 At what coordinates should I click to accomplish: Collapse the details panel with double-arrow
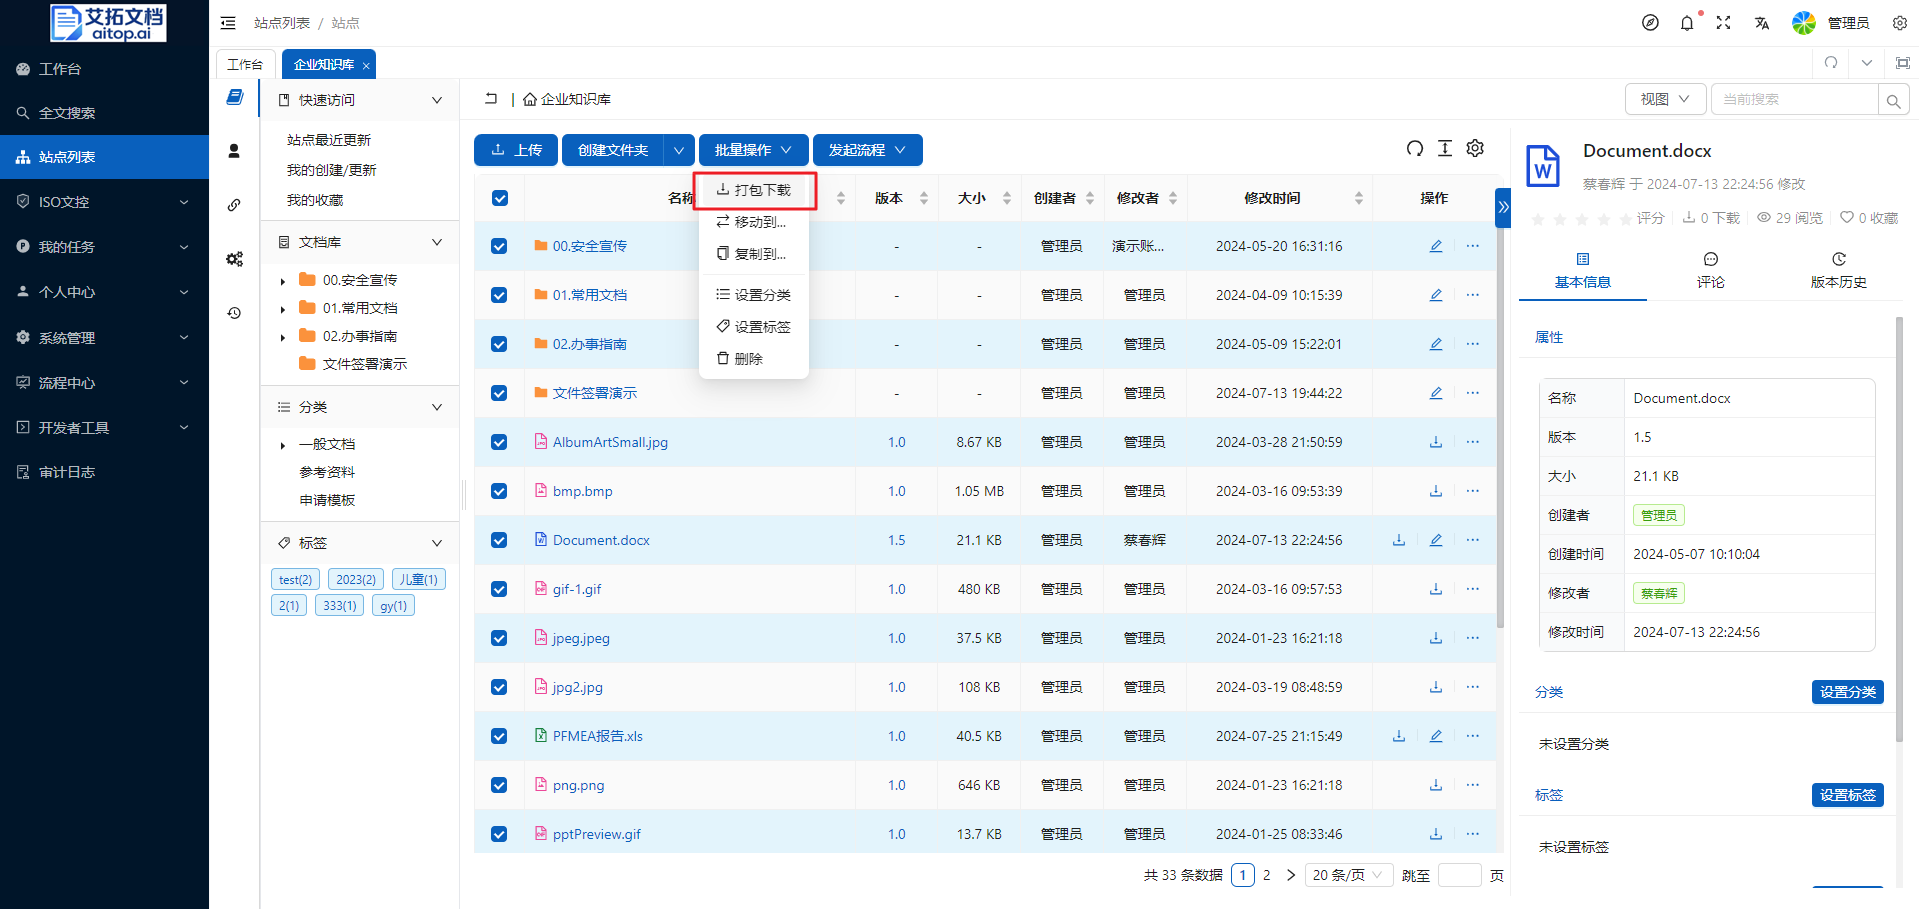pyautogui.click(x=1502, y=208)
